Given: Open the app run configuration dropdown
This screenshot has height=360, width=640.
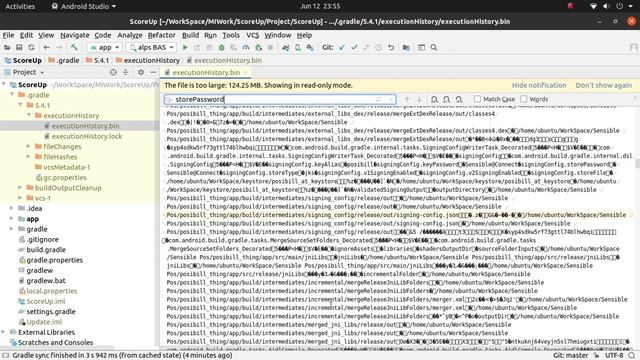Looking at the screenshot, I should click(x=104, y=47).
